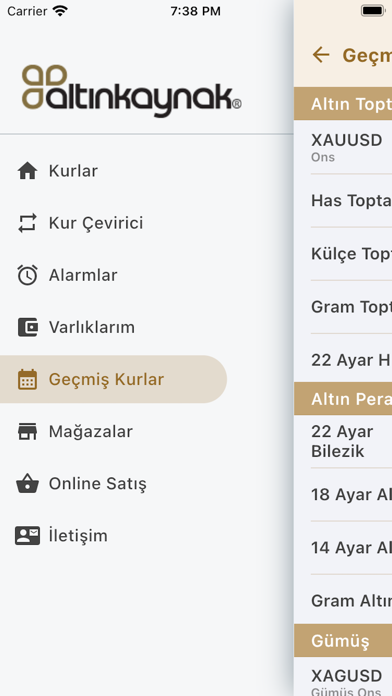The height and width of the screenshot is (696, 392).
Task: Select the 22 Ayar H row
Action: click(x=343, y=358)
